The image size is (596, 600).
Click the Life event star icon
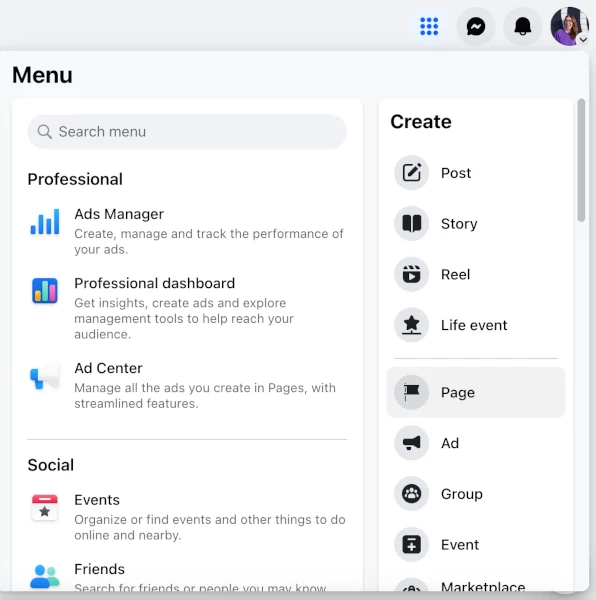tap(412, 325)
